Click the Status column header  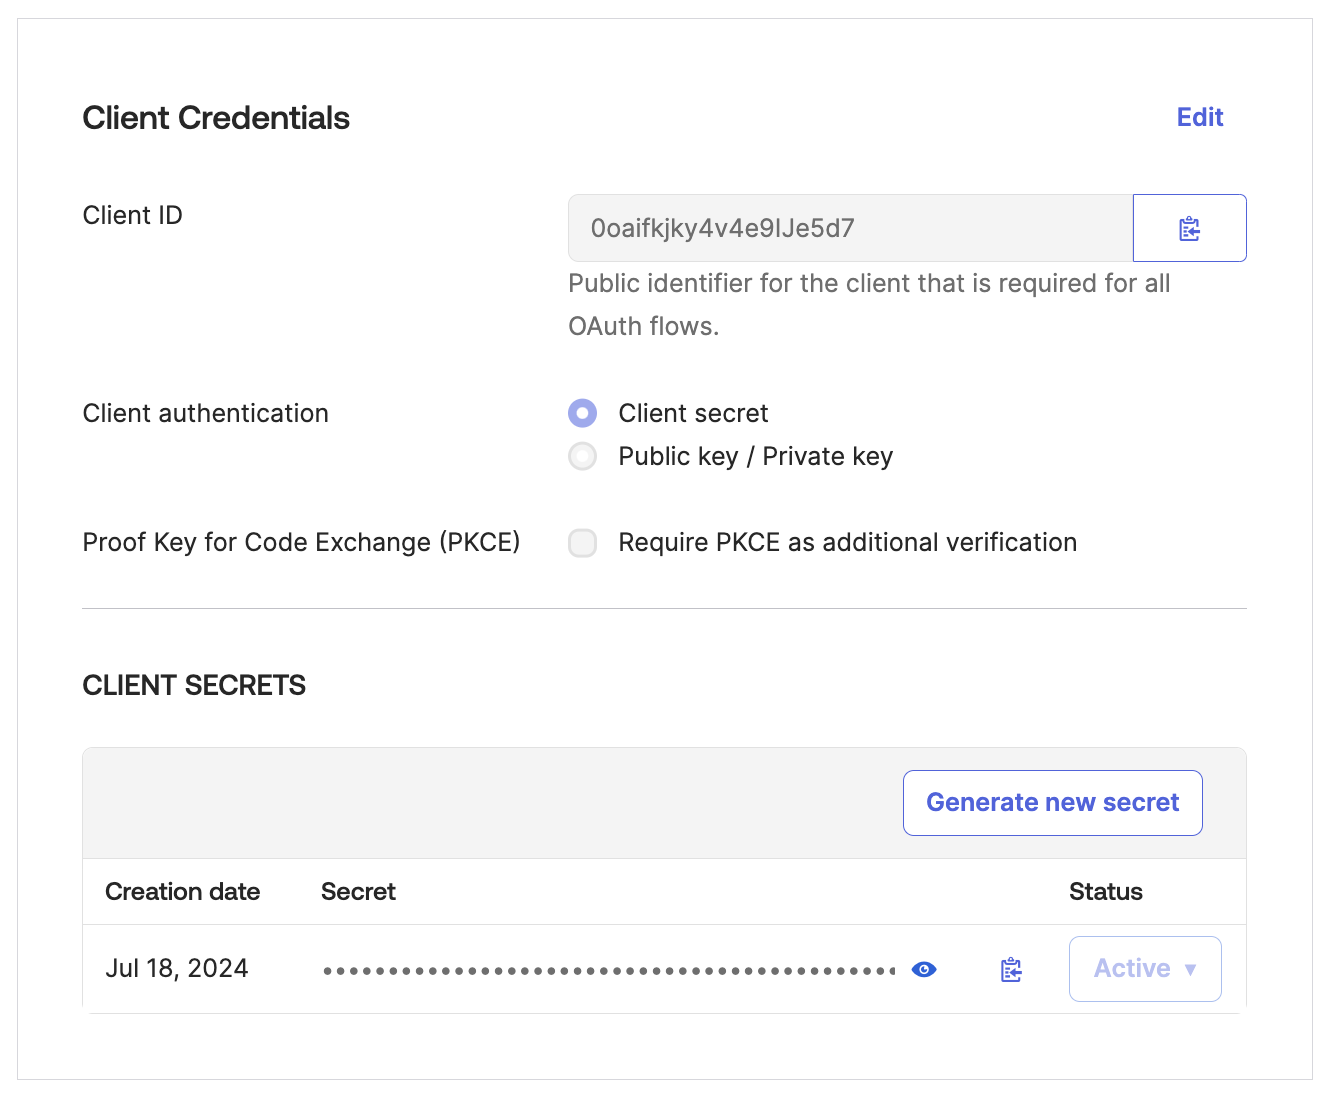point(1105,891)
